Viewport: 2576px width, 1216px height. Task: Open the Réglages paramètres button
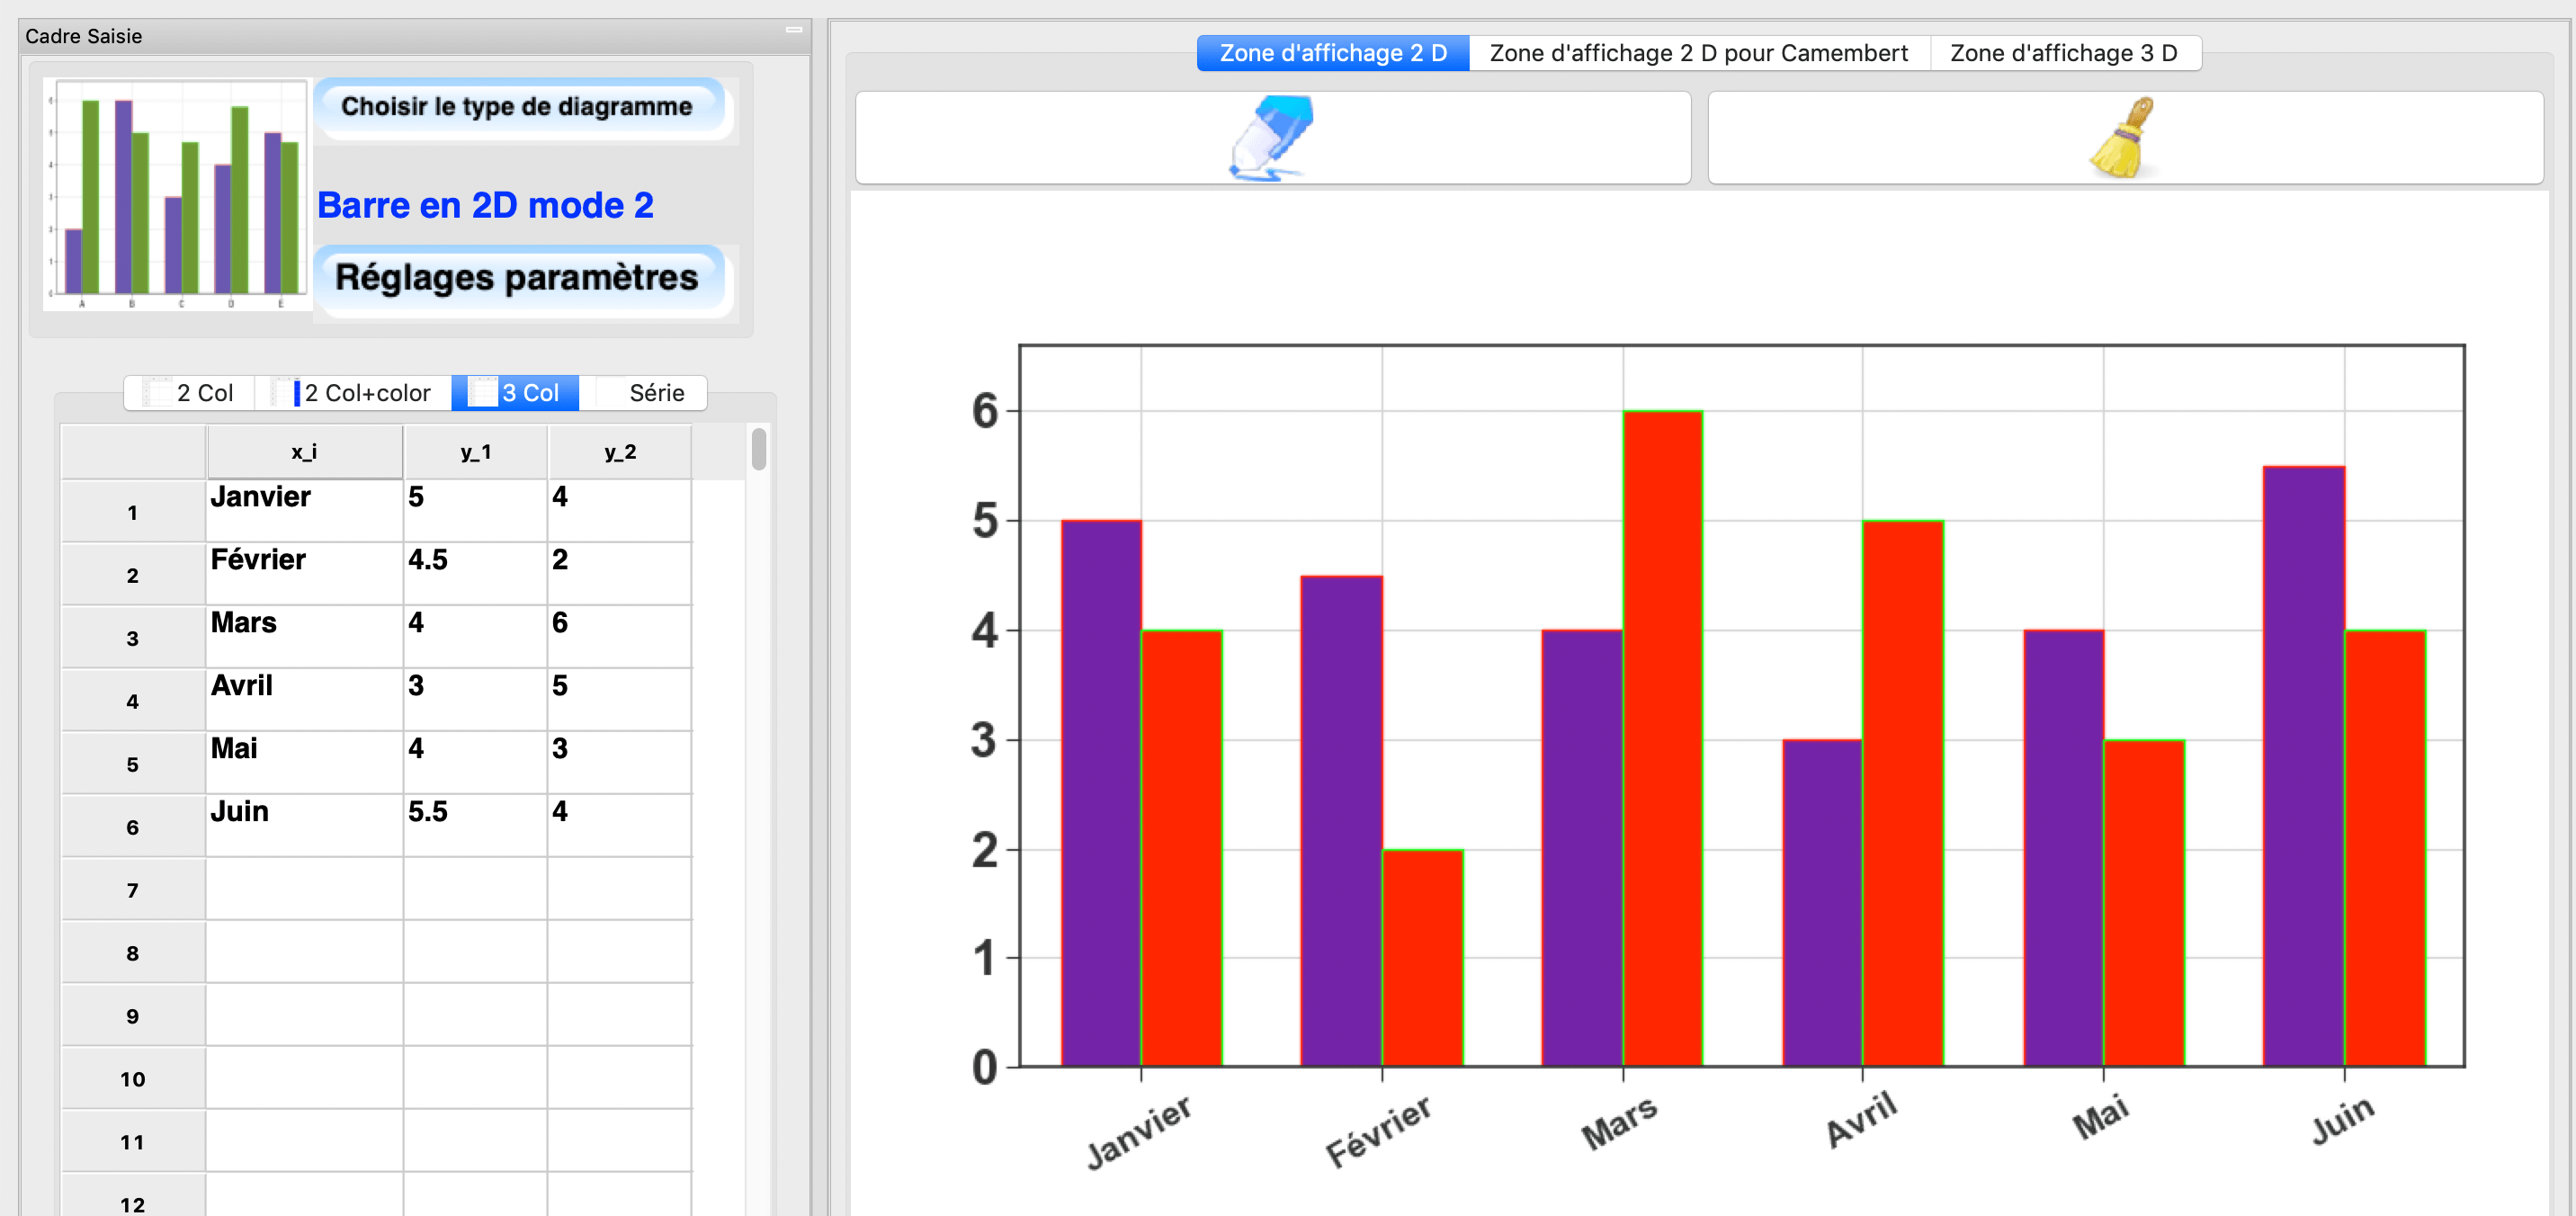[517, 279]
